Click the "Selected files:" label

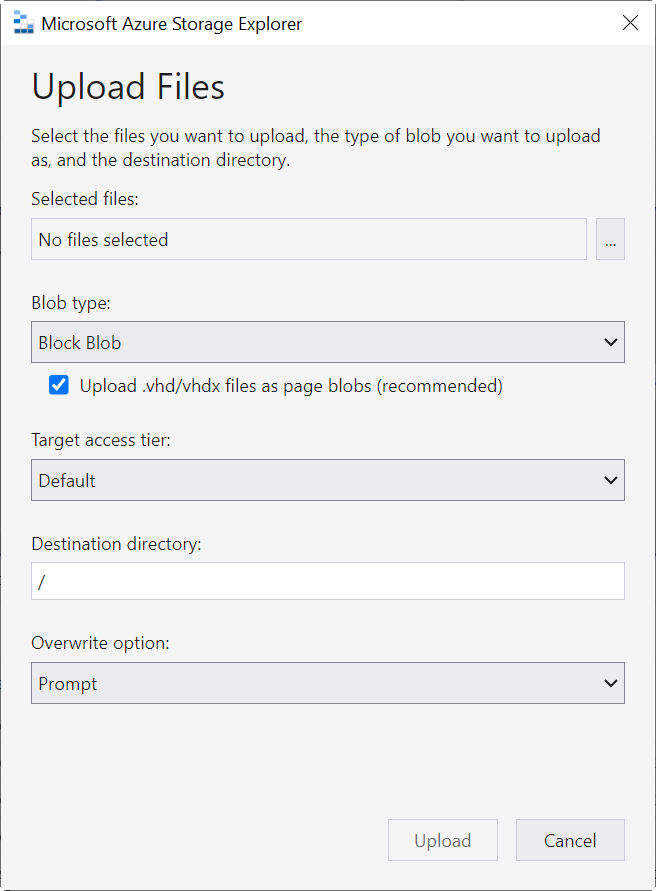click(x=85, y=199)
